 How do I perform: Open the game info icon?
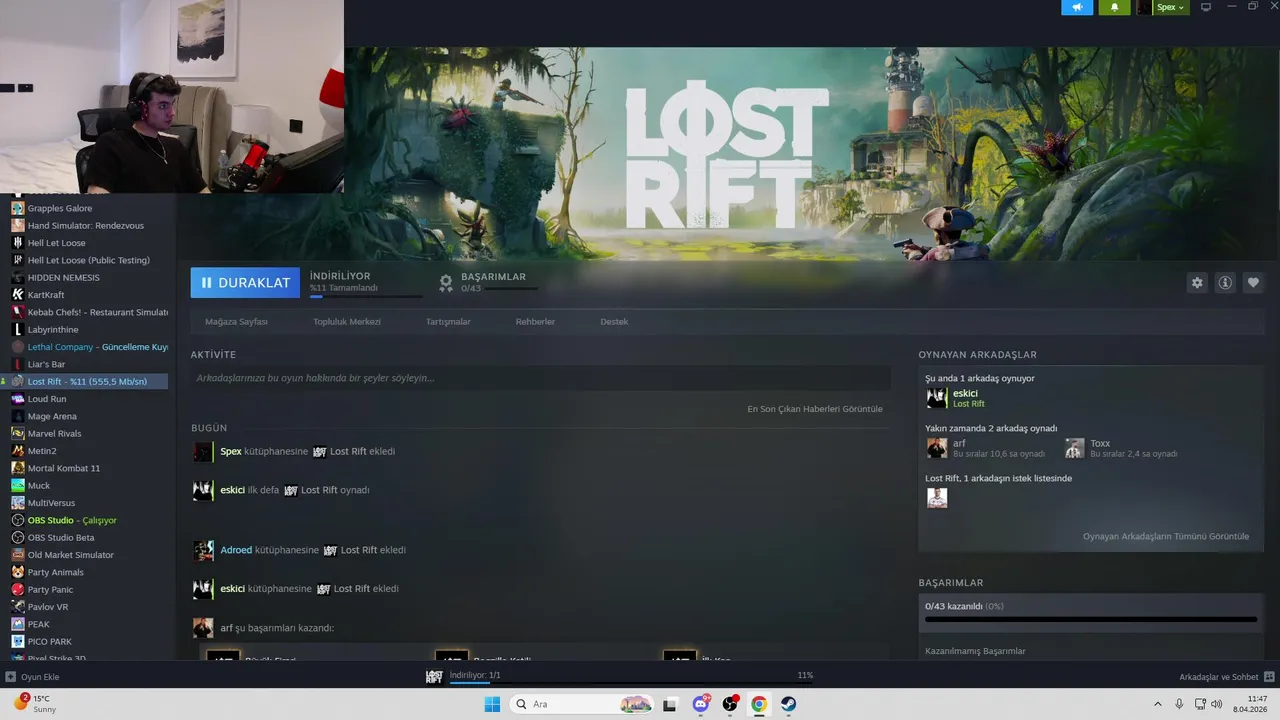click(1225, 283)
